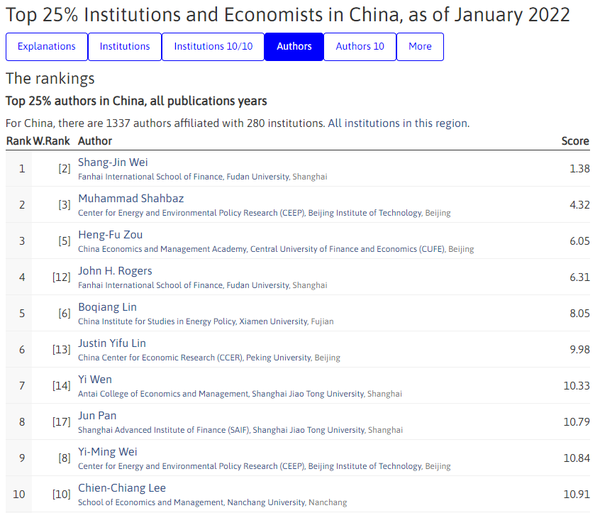Click Boqiang Lin author link

click(107, 307)
